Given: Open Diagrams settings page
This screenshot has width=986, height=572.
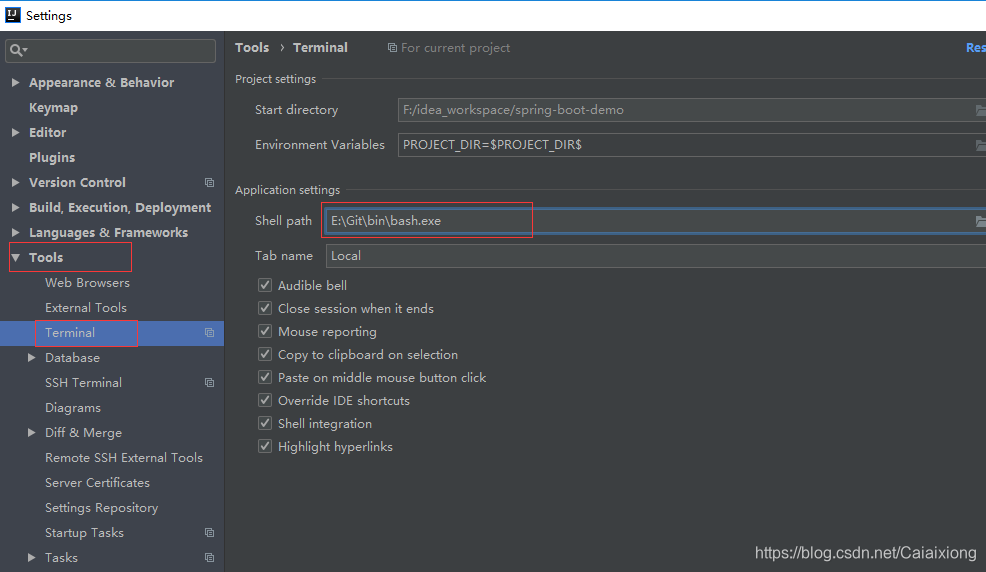Looking at the screenshot, I should tap(73, 407).
